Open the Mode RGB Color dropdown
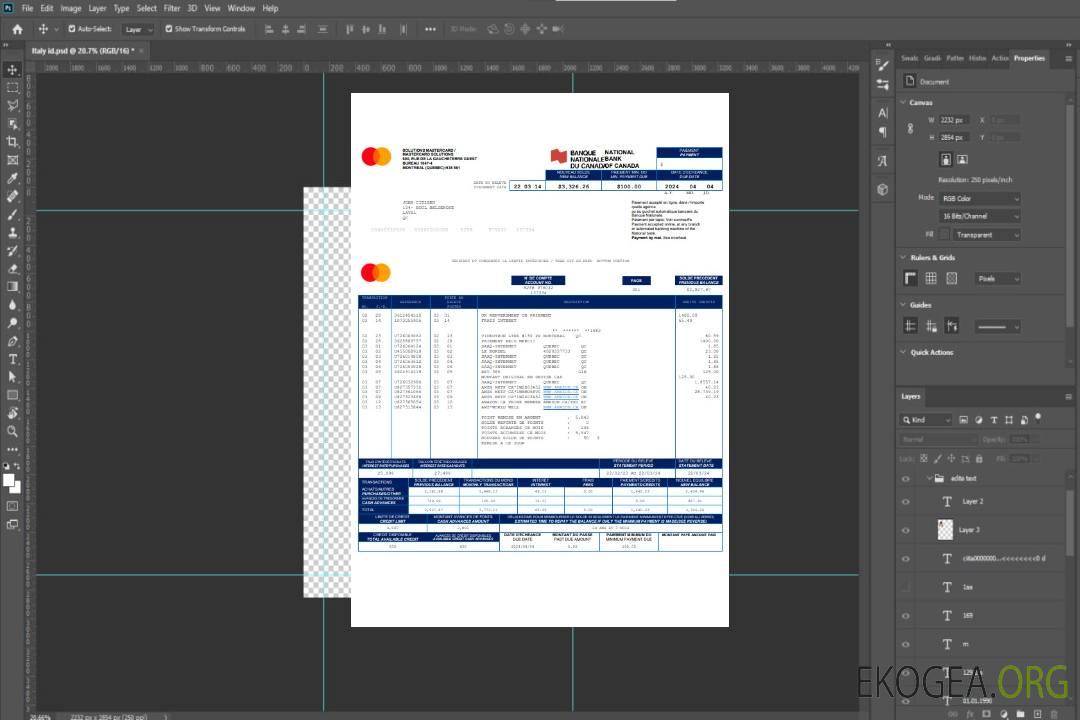The height and width of the screenshot is (720, 1080). pos(979,198)
